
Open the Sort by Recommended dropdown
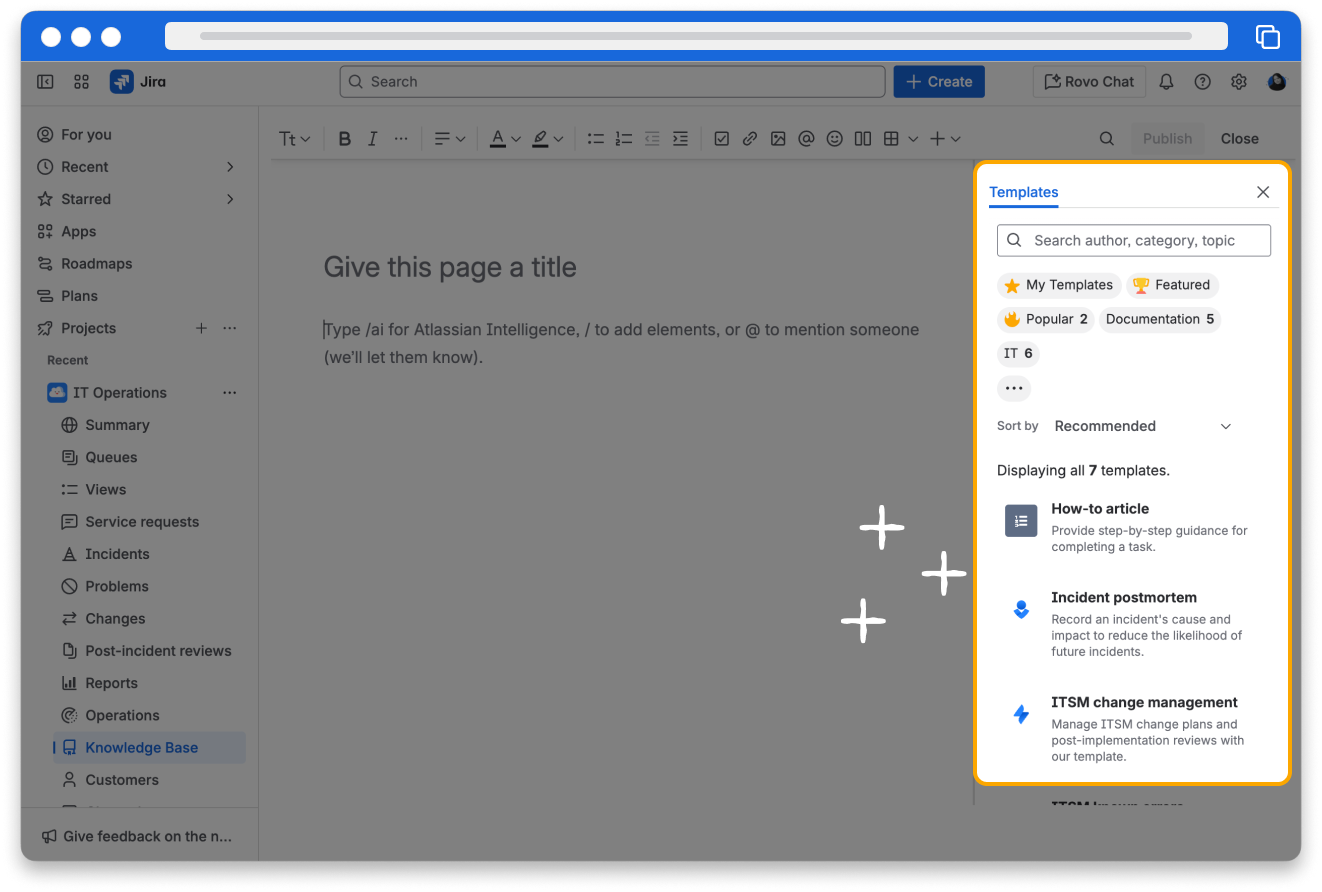(x=1142, y=426)
